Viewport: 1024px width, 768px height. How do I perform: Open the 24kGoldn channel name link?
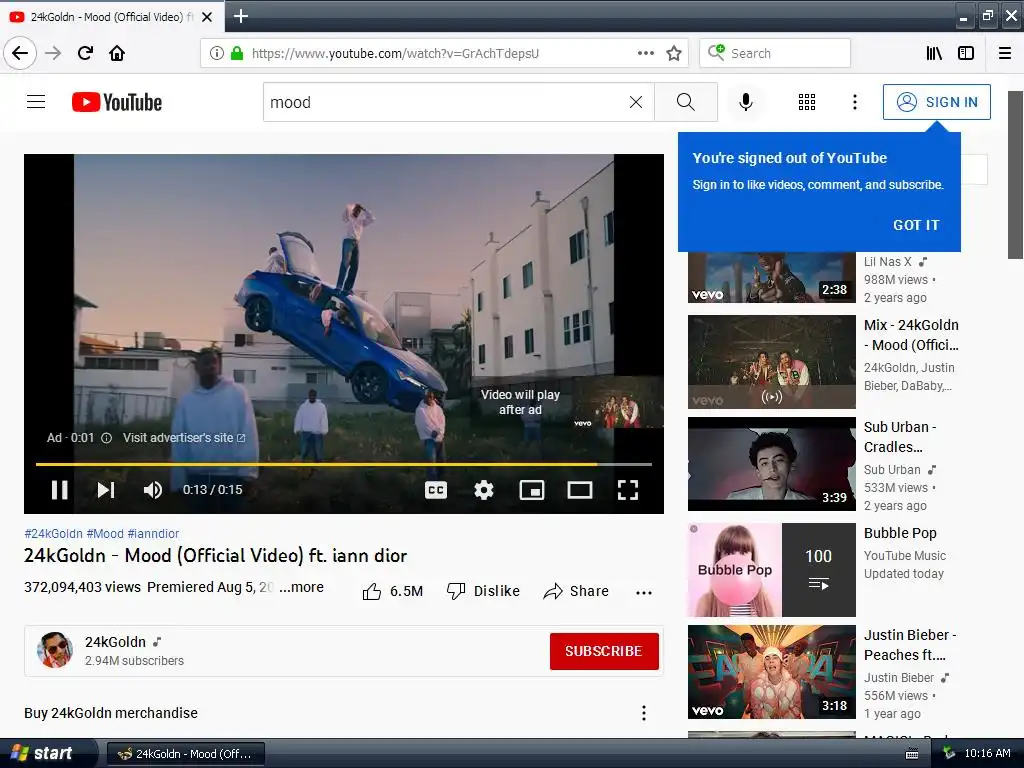[115, 642]
